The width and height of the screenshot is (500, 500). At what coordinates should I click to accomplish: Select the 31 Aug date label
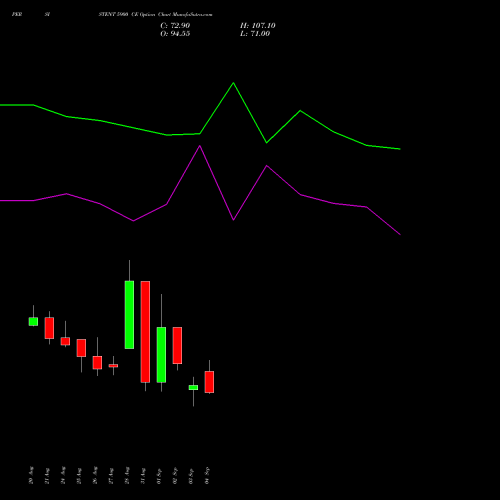(143, 475)
